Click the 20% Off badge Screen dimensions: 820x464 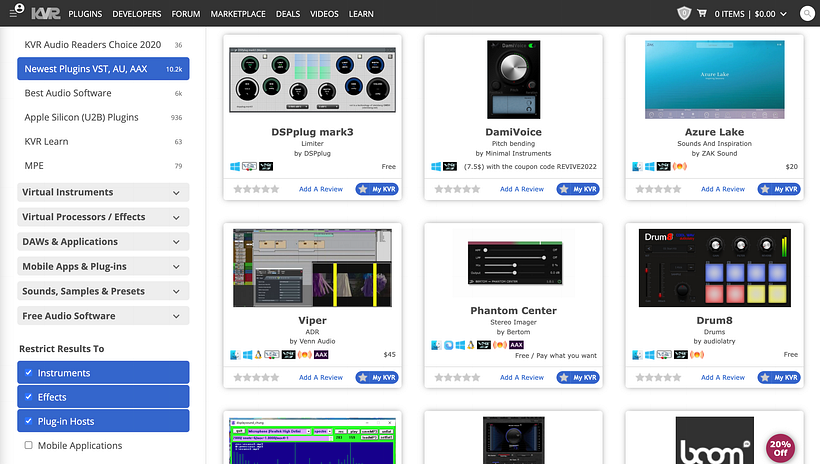click(x=780, y=448)
